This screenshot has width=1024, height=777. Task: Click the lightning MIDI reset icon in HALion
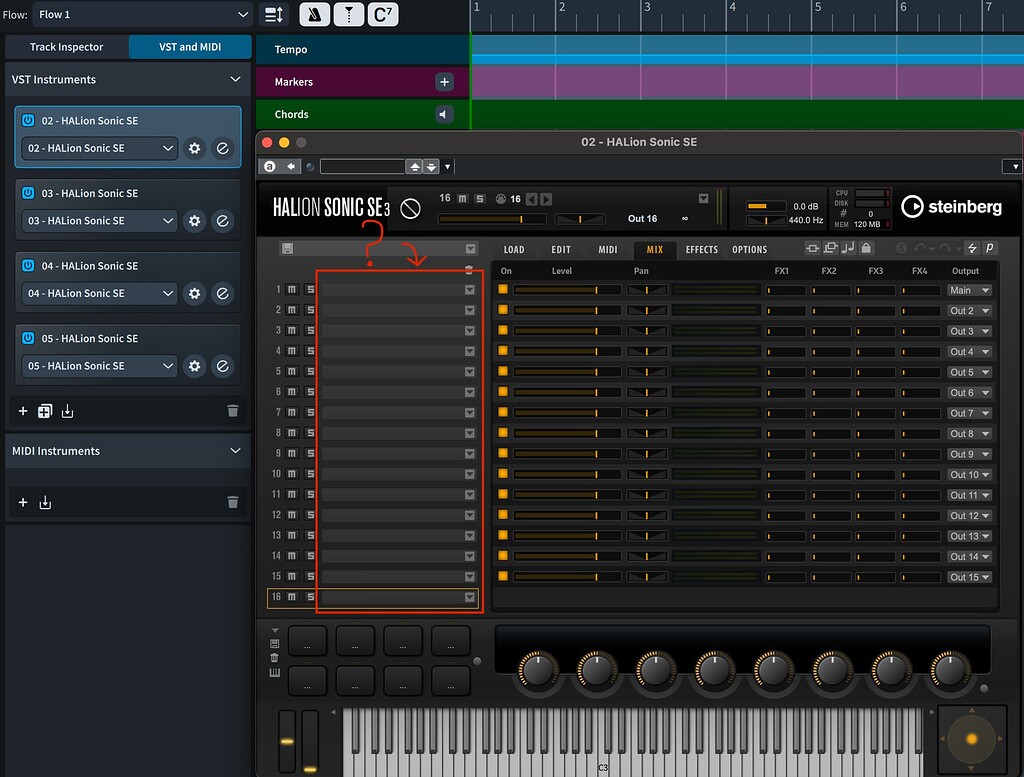[x=972, y=248]
